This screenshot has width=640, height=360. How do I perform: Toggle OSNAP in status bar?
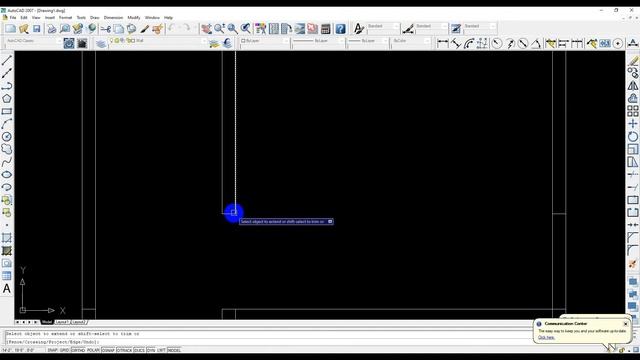click(x=108, y=350)
